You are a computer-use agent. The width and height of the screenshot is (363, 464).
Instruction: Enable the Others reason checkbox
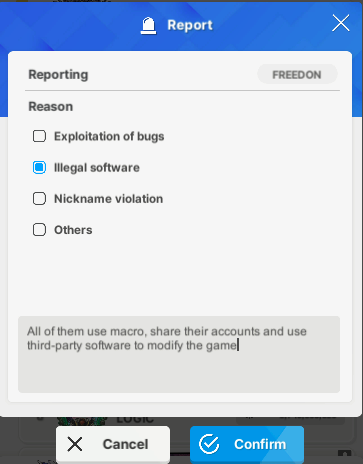click(x=39, y=230)
